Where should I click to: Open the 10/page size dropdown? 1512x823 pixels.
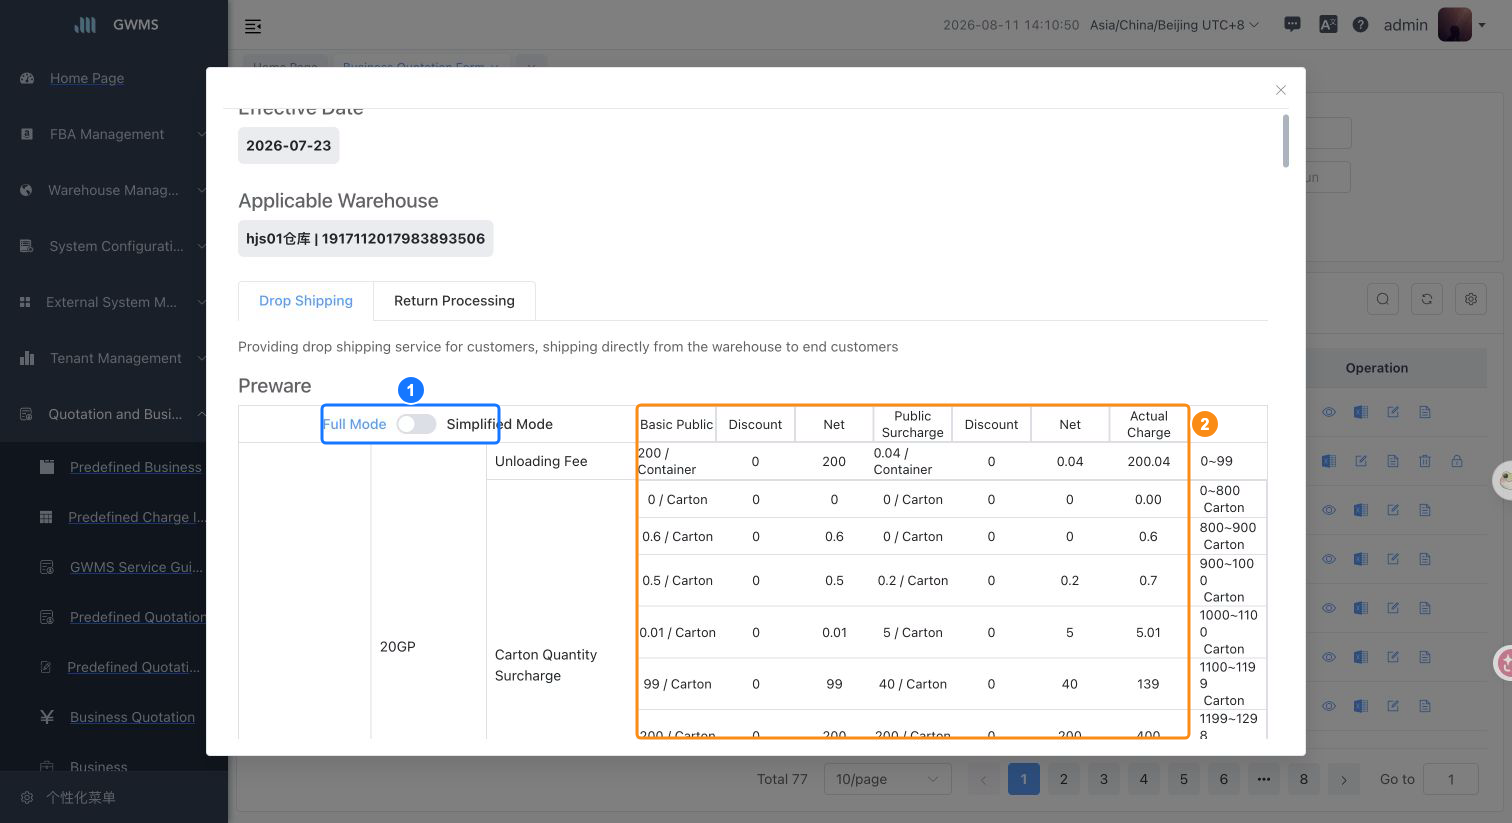(887, 779)
